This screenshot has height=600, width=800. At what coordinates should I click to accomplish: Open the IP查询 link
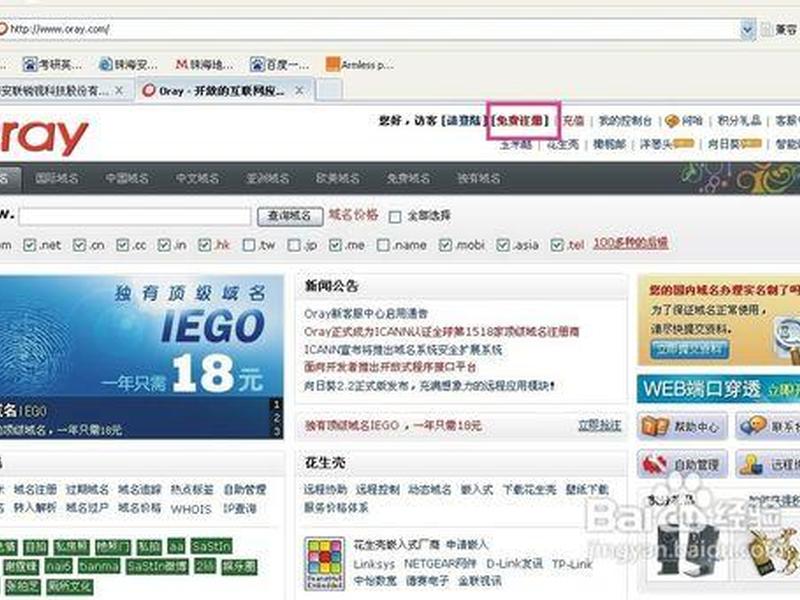[239, 509]
